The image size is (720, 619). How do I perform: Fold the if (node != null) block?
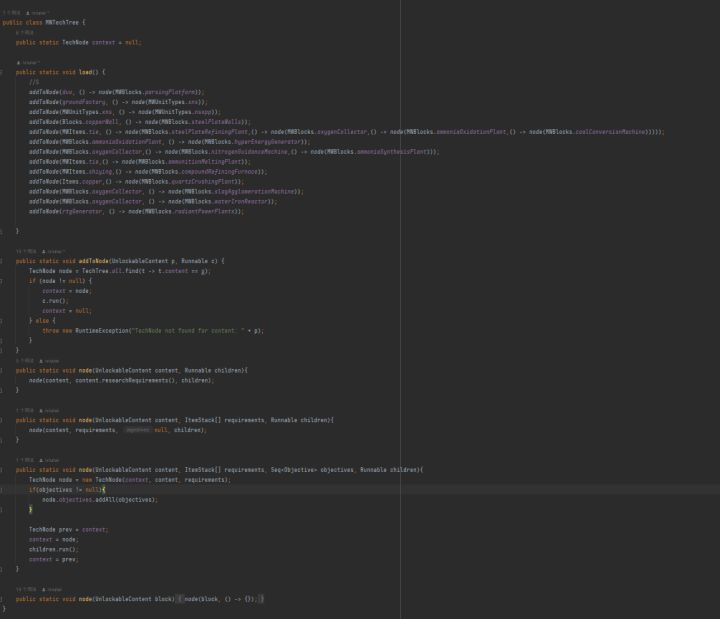click(3, 281)
